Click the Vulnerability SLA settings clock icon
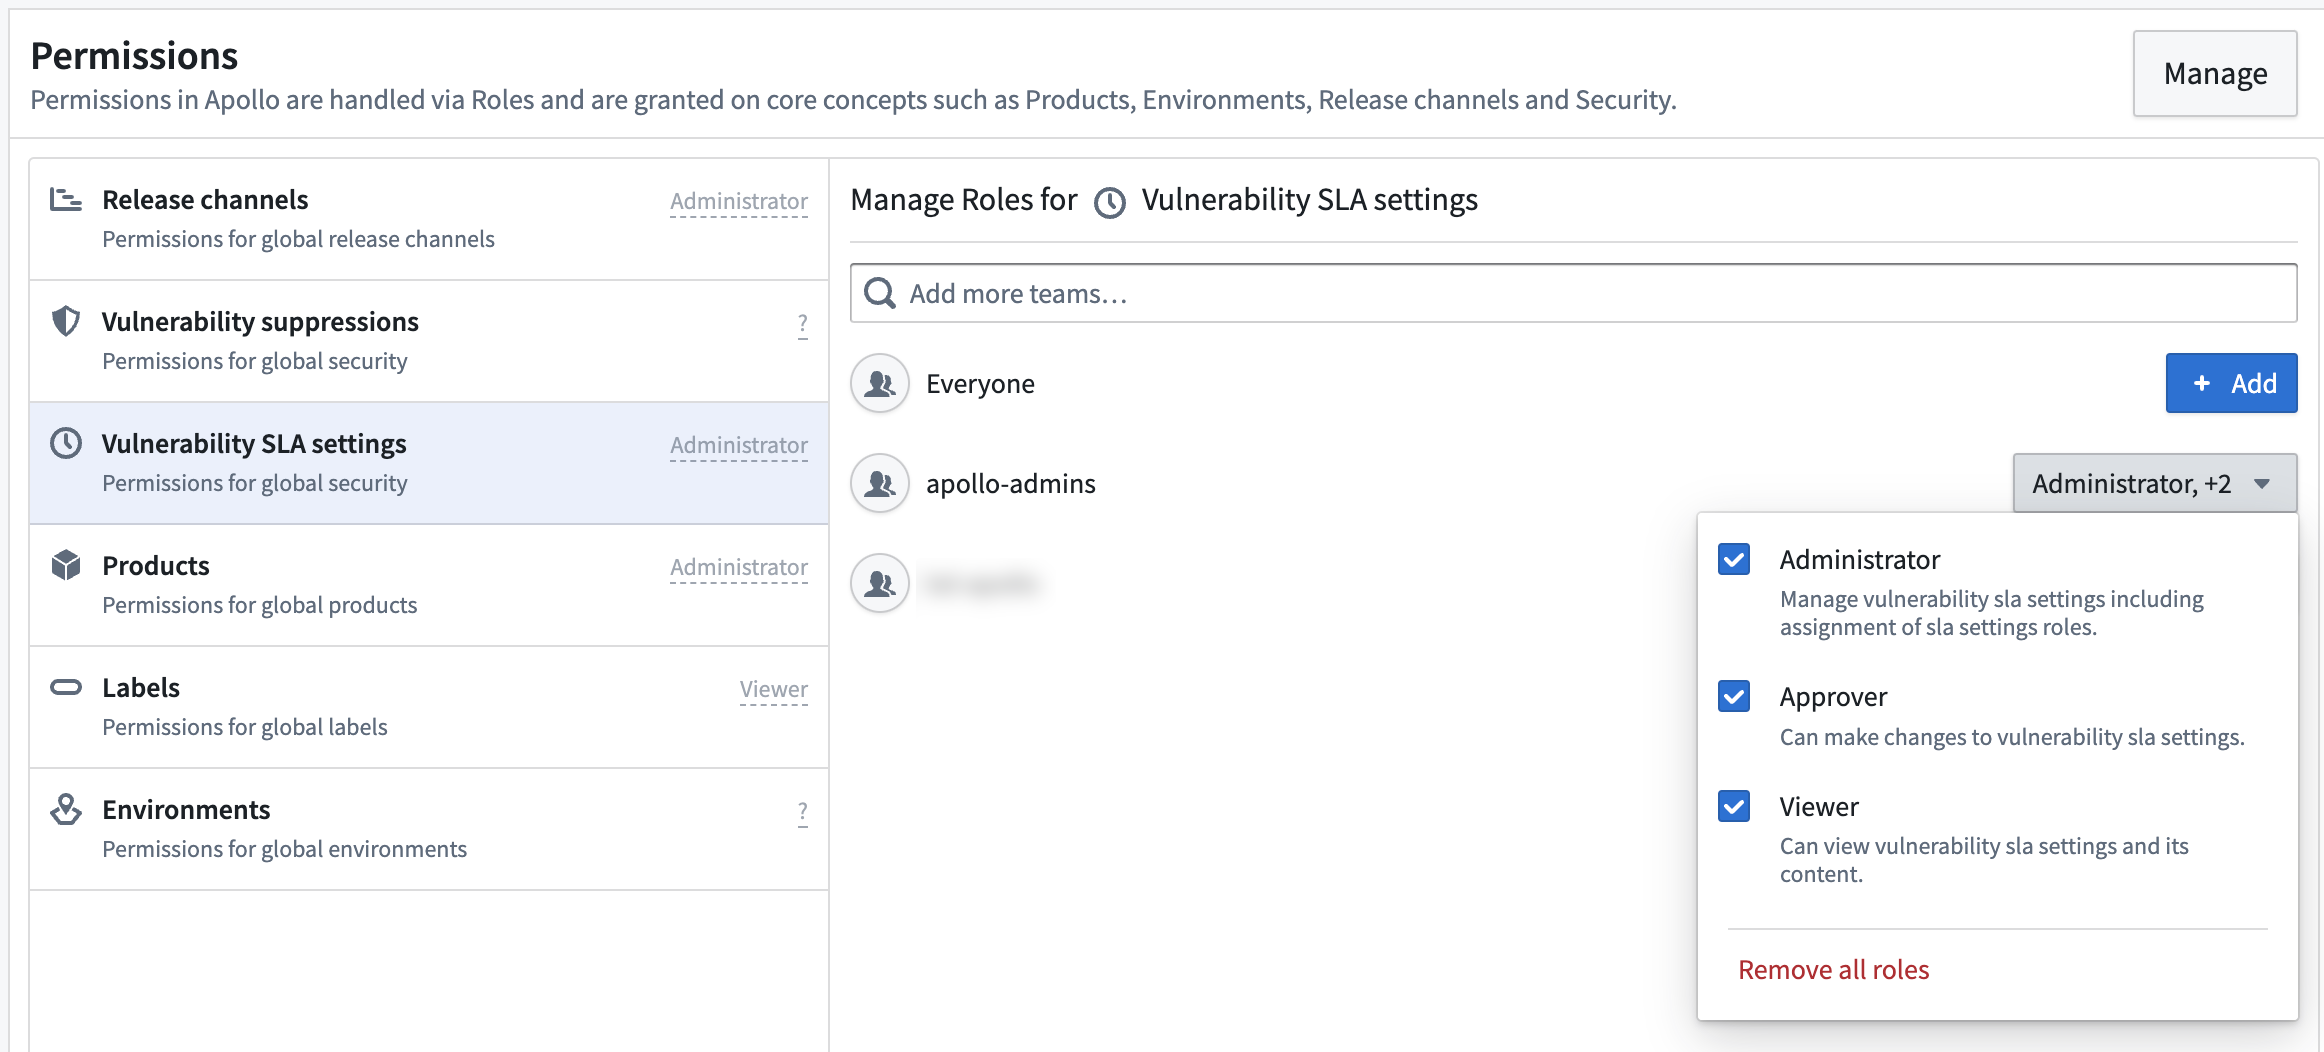The image size is (2324, 1052). tap(66, 443)
